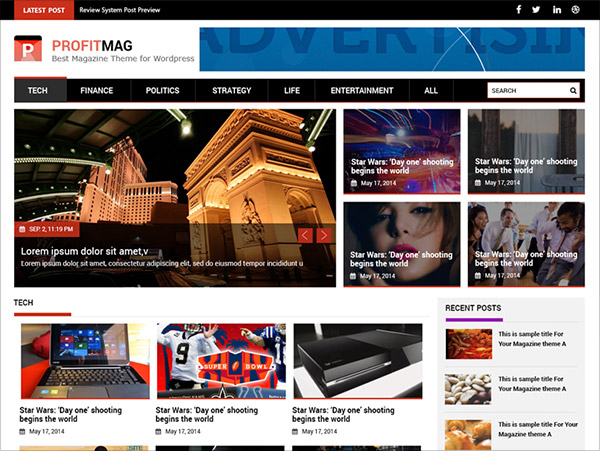Screen dimensions: 600x451
Task: Open the LinkedIn social icon
Action: pyautogui.click(x=557, y=10)
